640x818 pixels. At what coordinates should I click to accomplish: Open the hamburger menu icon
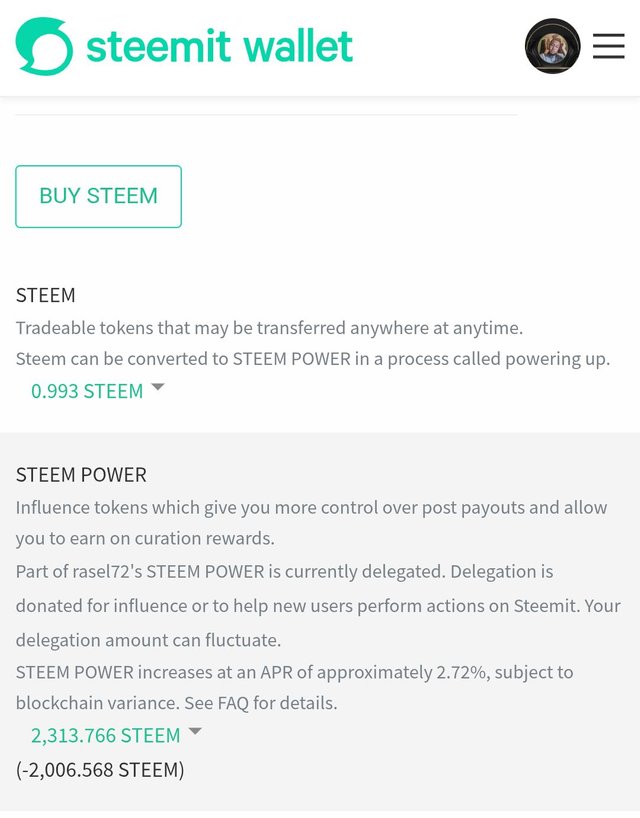(609, 46)
